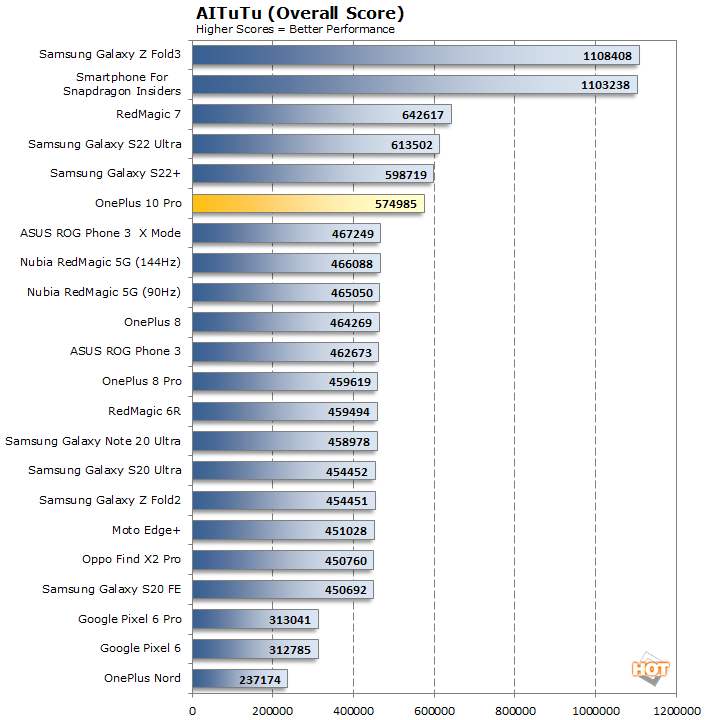708x720 pixels.
Task: Select the Samsung Galaxy S20 FE label
Action: (x=112, y=589)
